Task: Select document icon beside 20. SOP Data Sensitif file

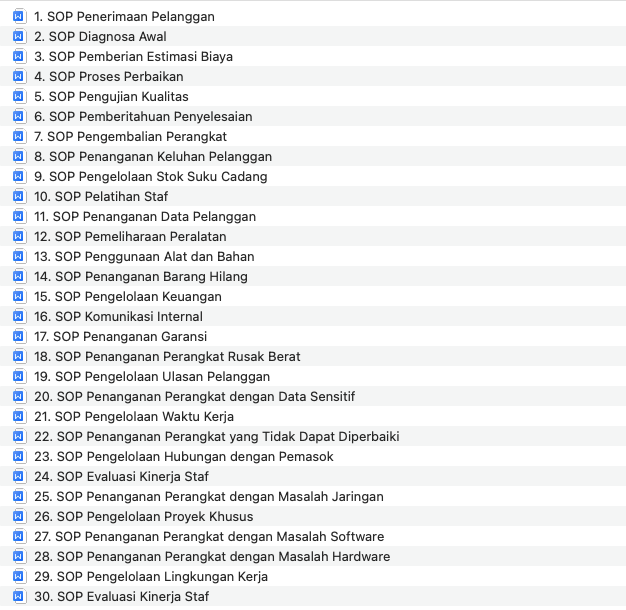Action: pyautogui.click(x=18, y=396)
